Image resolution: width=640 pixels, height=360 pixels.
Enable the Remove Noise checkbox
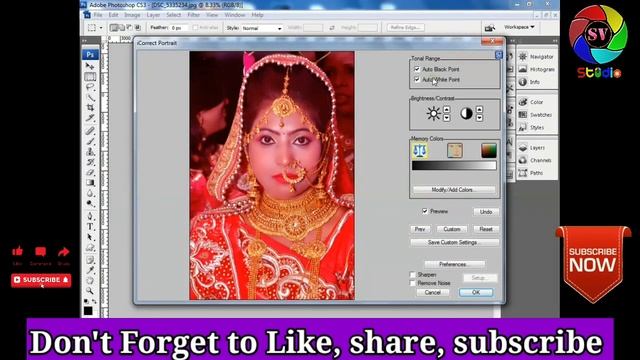point(413,283)
